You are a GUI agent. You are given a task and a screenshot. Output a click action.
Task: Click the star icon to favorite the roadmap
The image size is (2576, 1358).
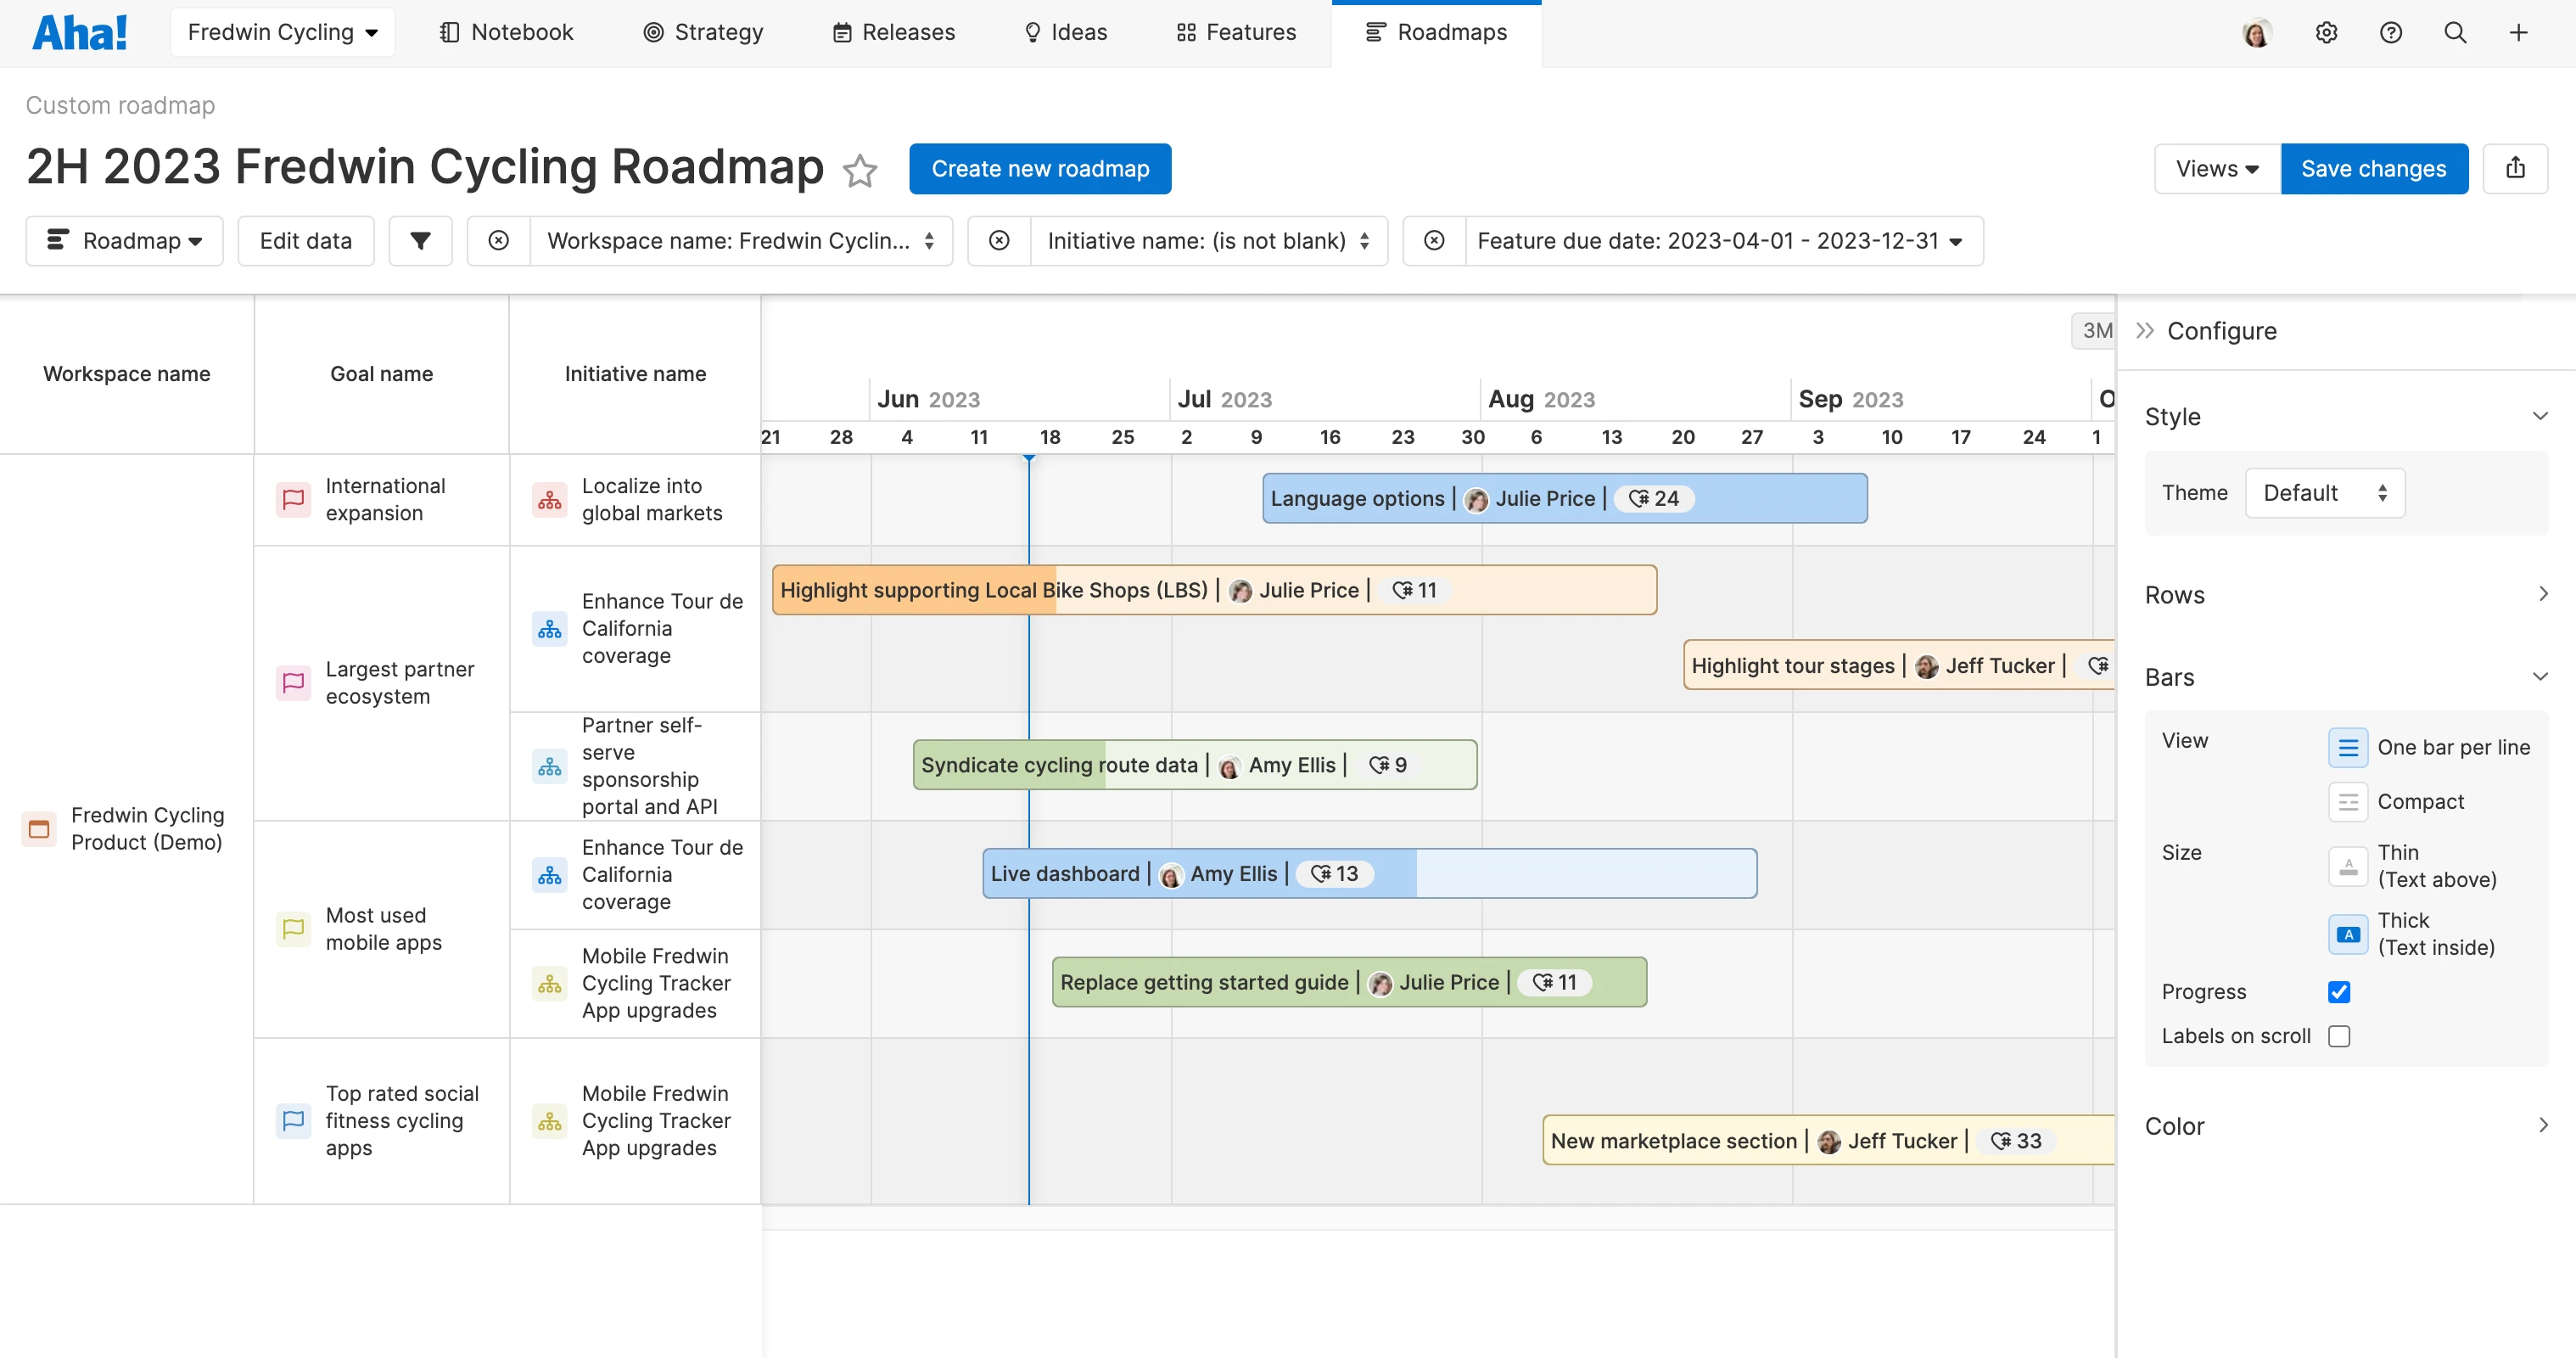[859, 170]
